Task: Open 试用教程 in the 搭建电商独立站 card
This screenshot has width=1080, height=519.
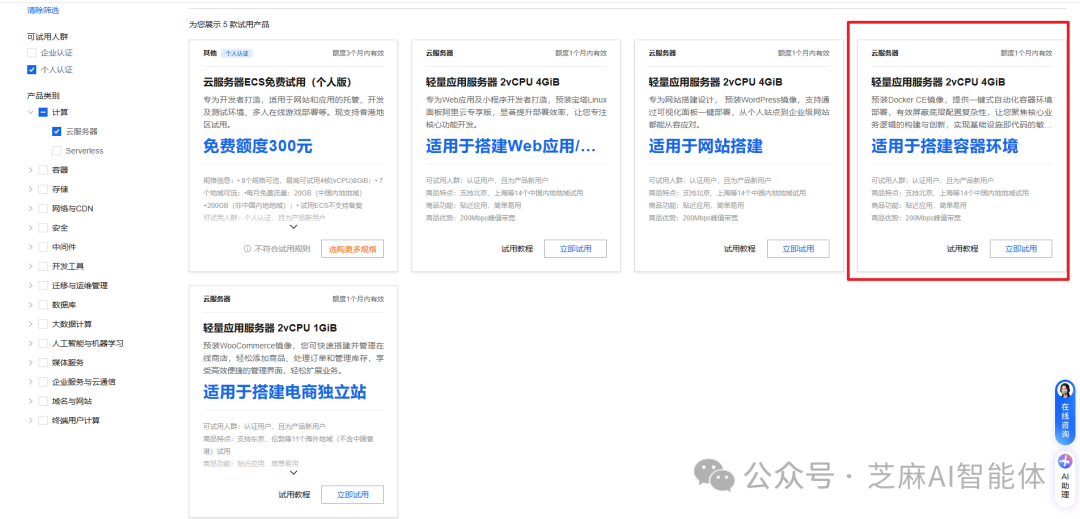Action: (x=295, y=494)
